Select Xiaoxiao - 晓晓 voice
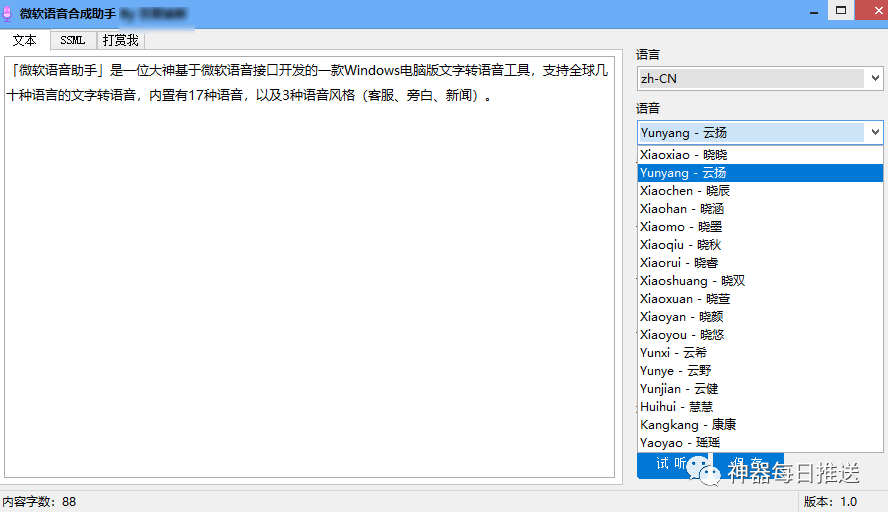The width and height of the screenshot is (888, 512). coord(760,155)
